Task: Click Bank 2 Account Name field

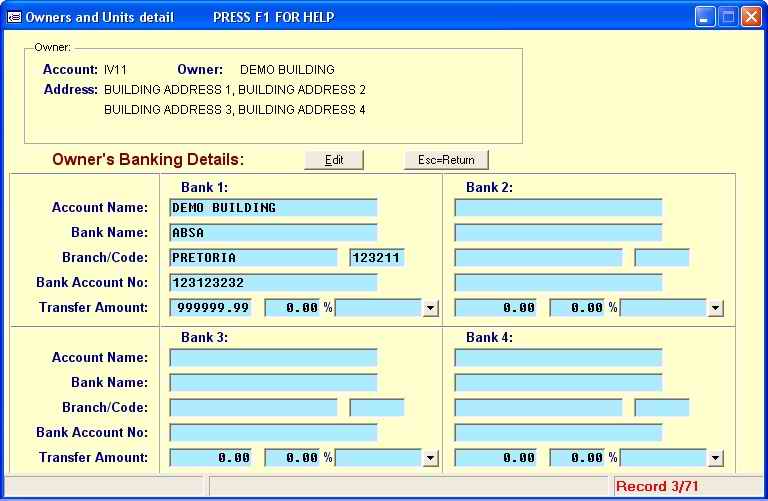Action: [558, 208]
